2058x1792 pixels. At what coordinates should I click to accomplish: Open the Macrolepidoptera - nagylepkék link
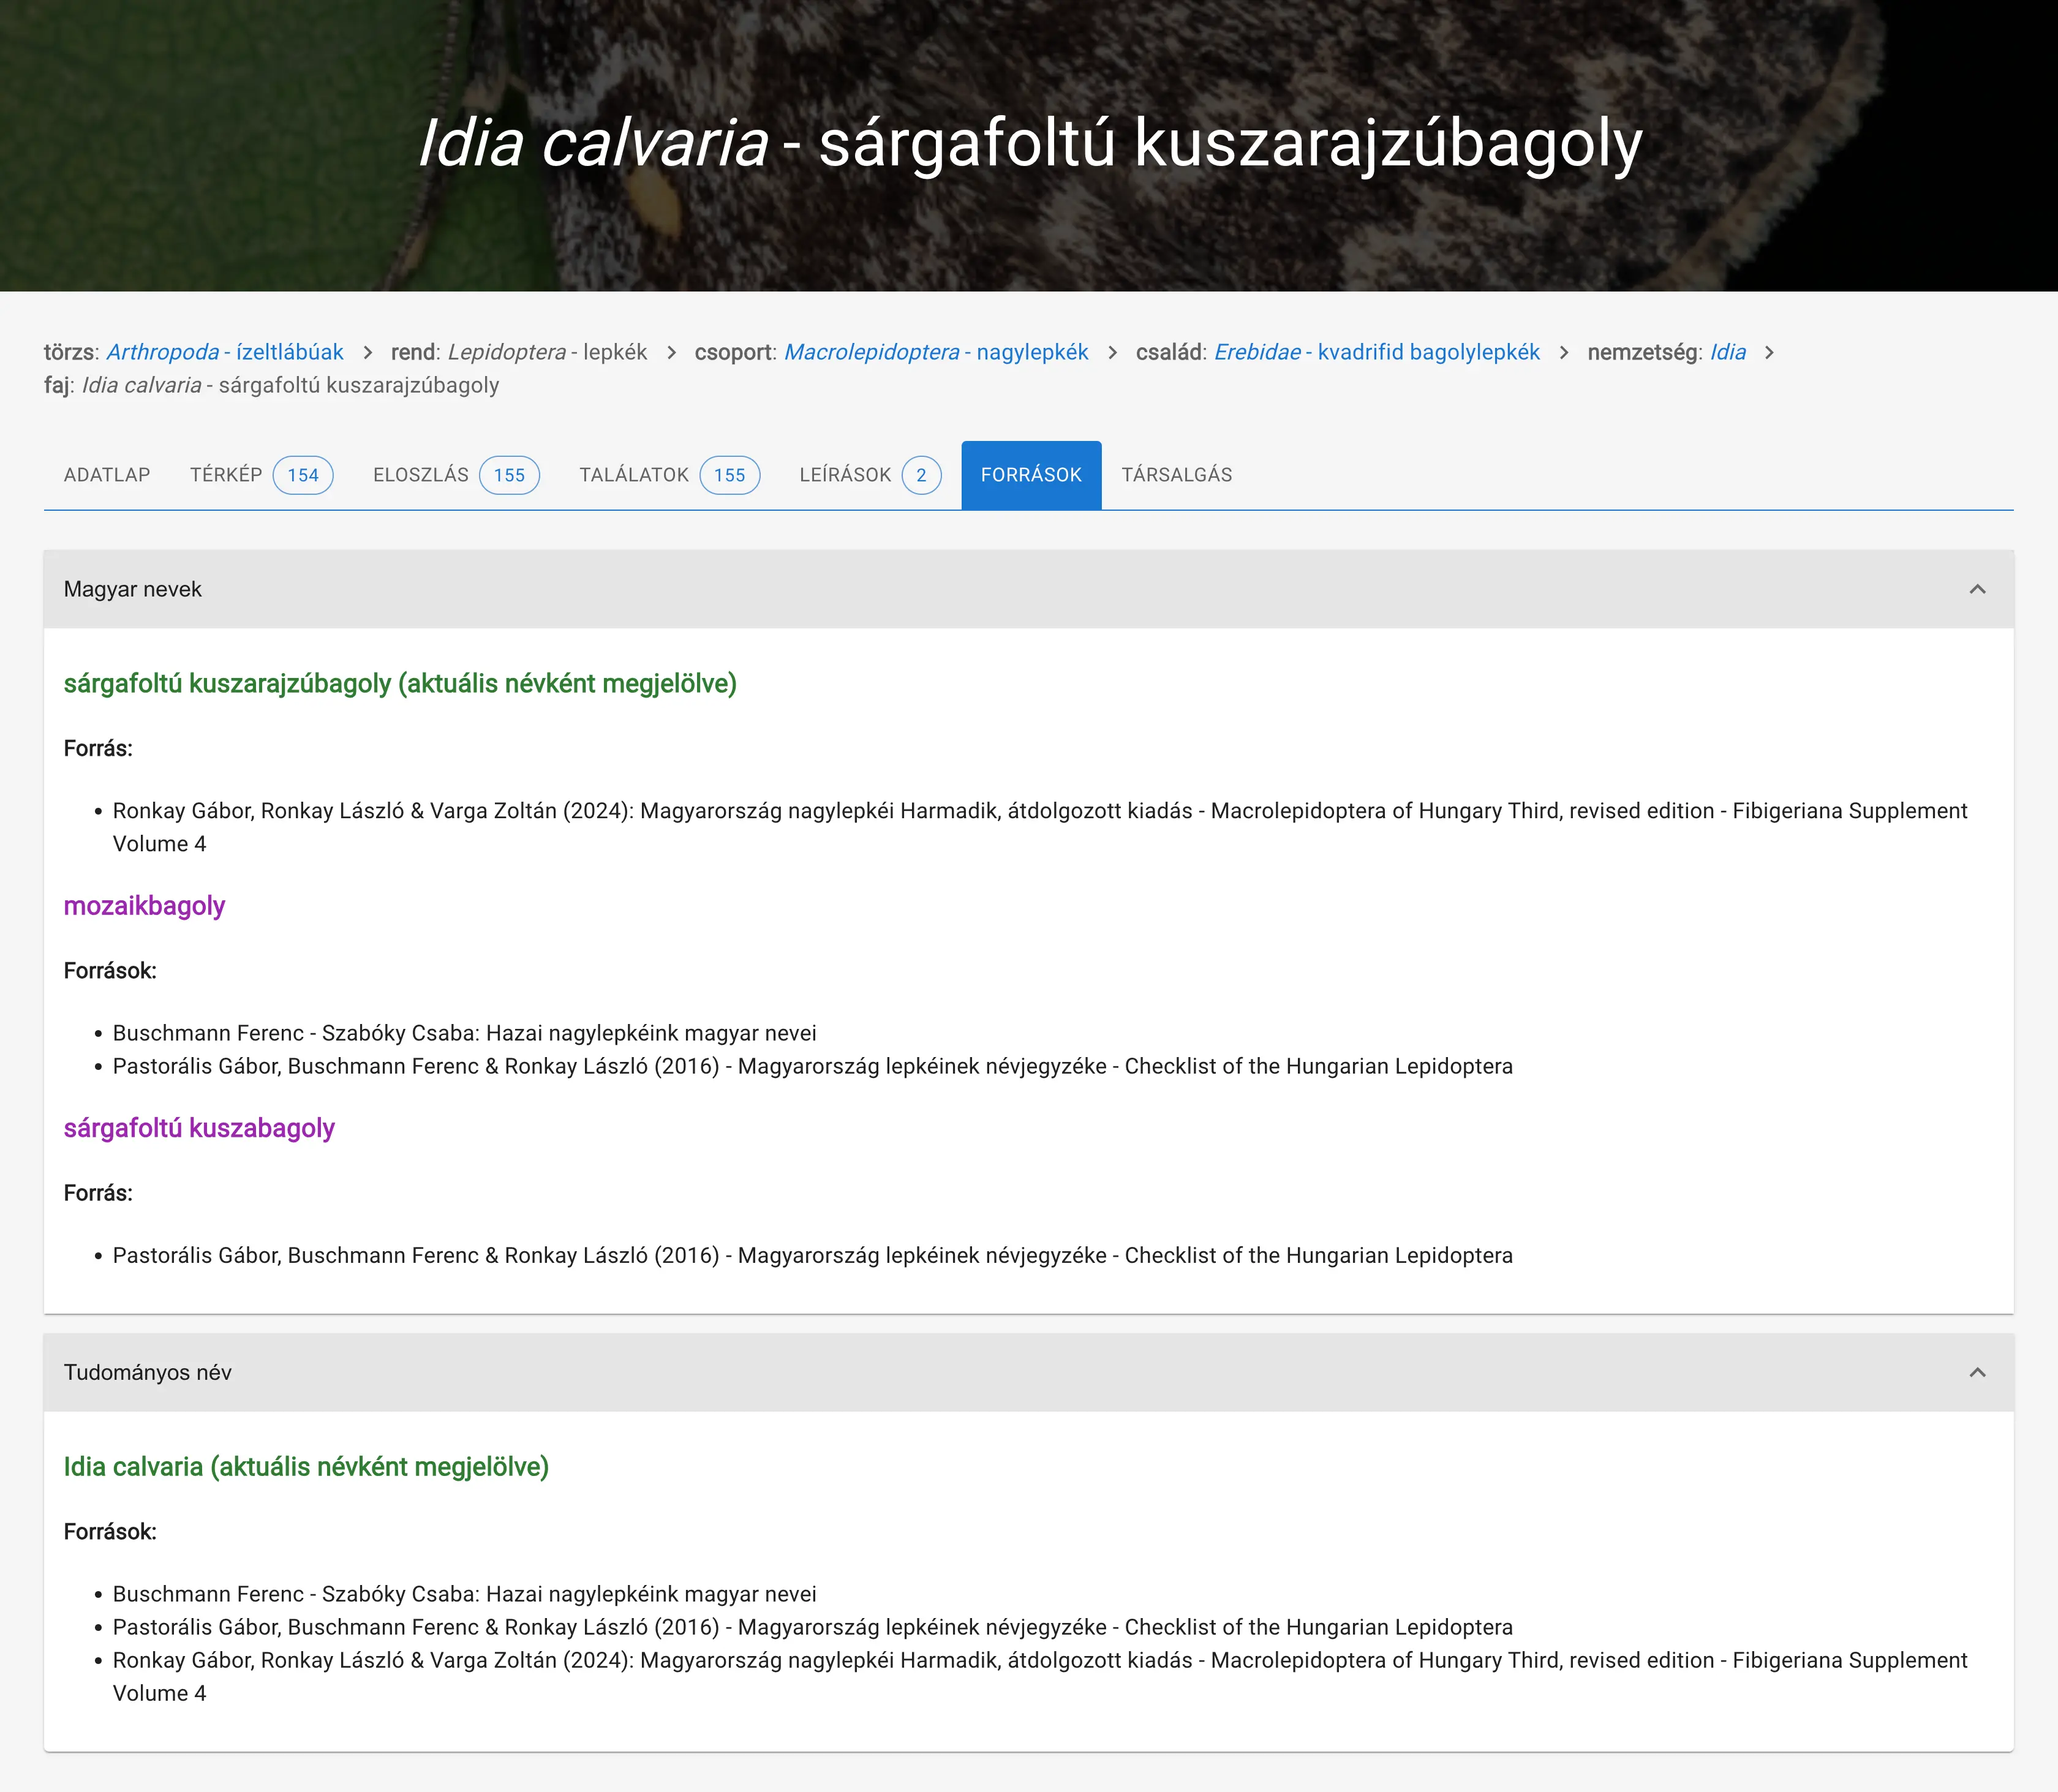click(x=936, y=352)
